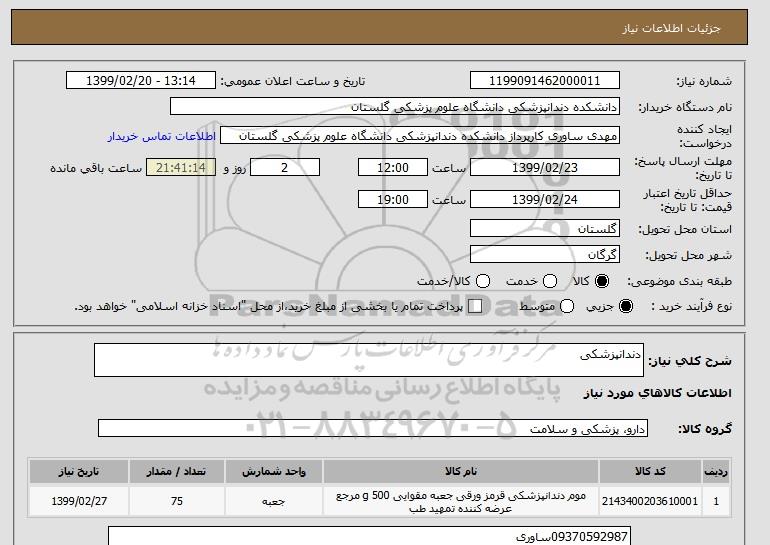Click the نام کالا column header
This screenshot has width=770, height=545.
[461, 471]
